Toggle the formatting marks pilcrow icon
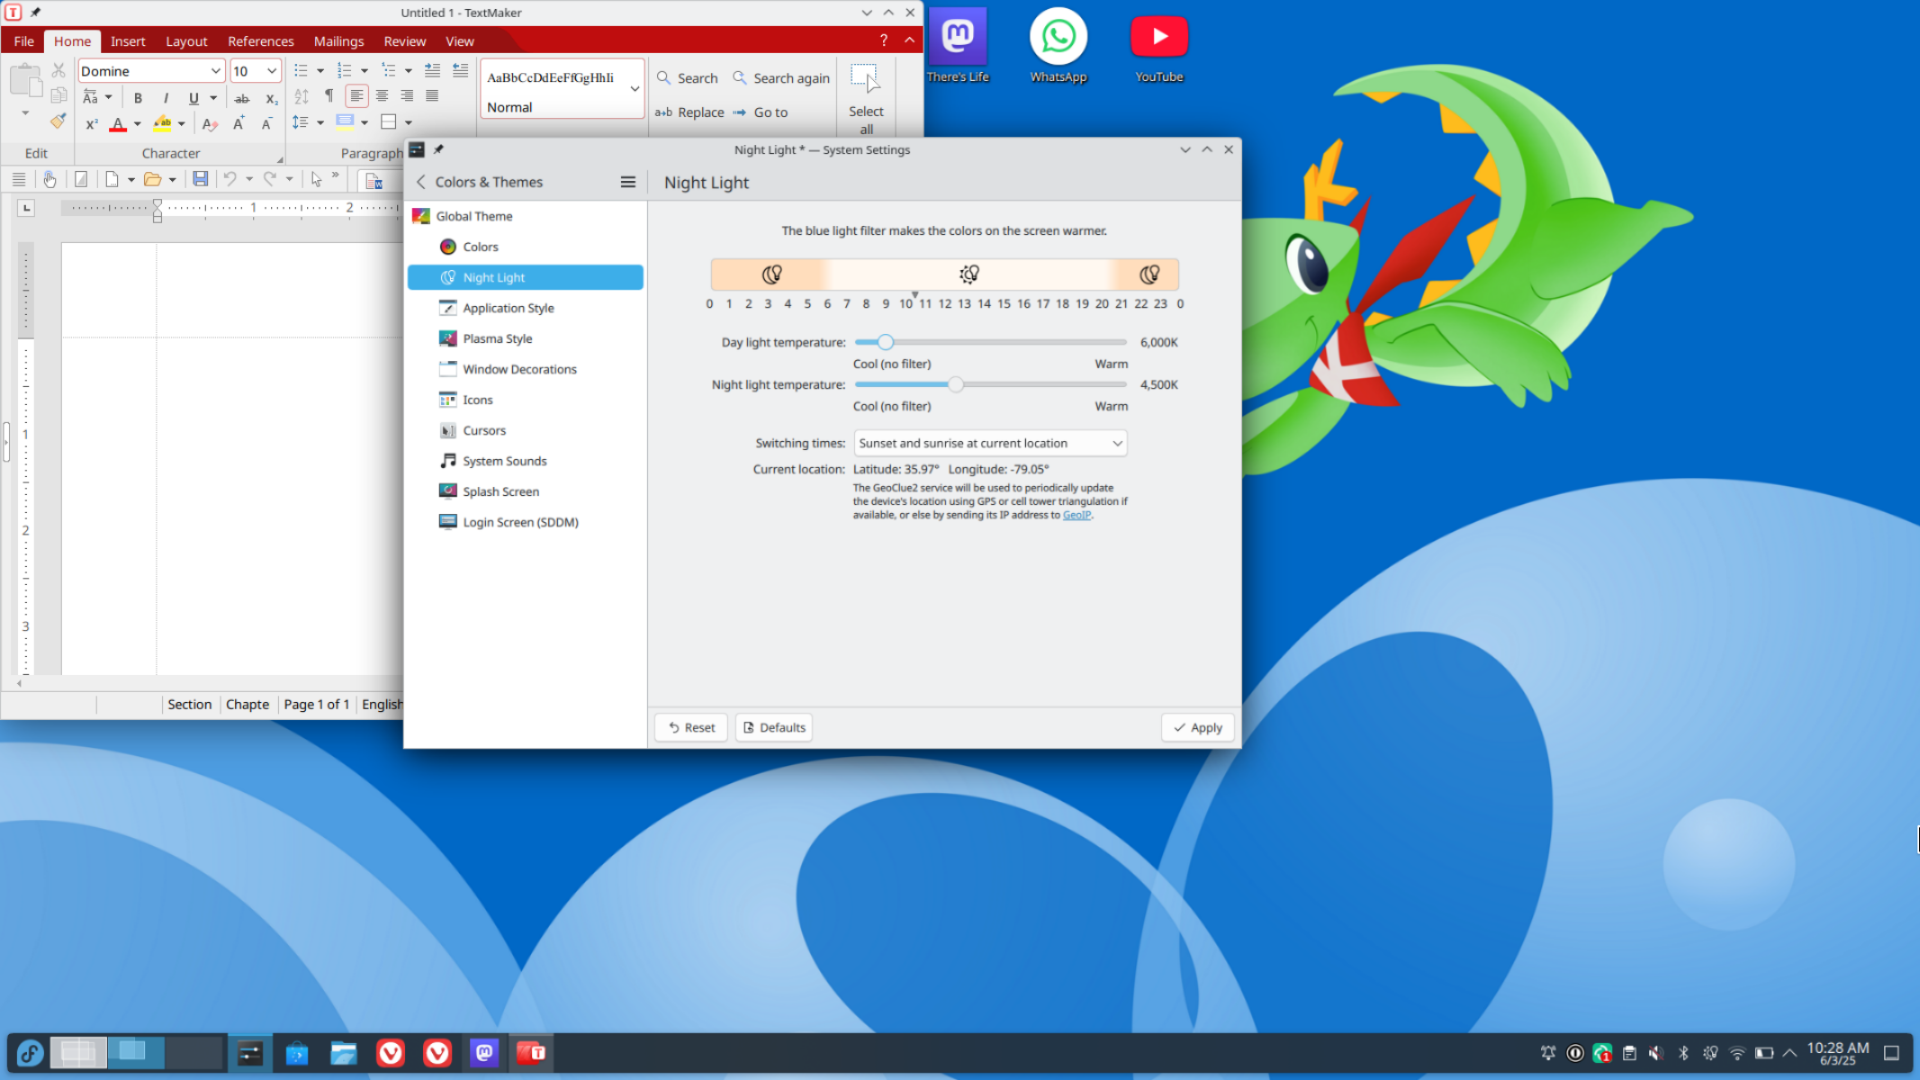Screen dimensions: 1920x1080 point(329,96)
